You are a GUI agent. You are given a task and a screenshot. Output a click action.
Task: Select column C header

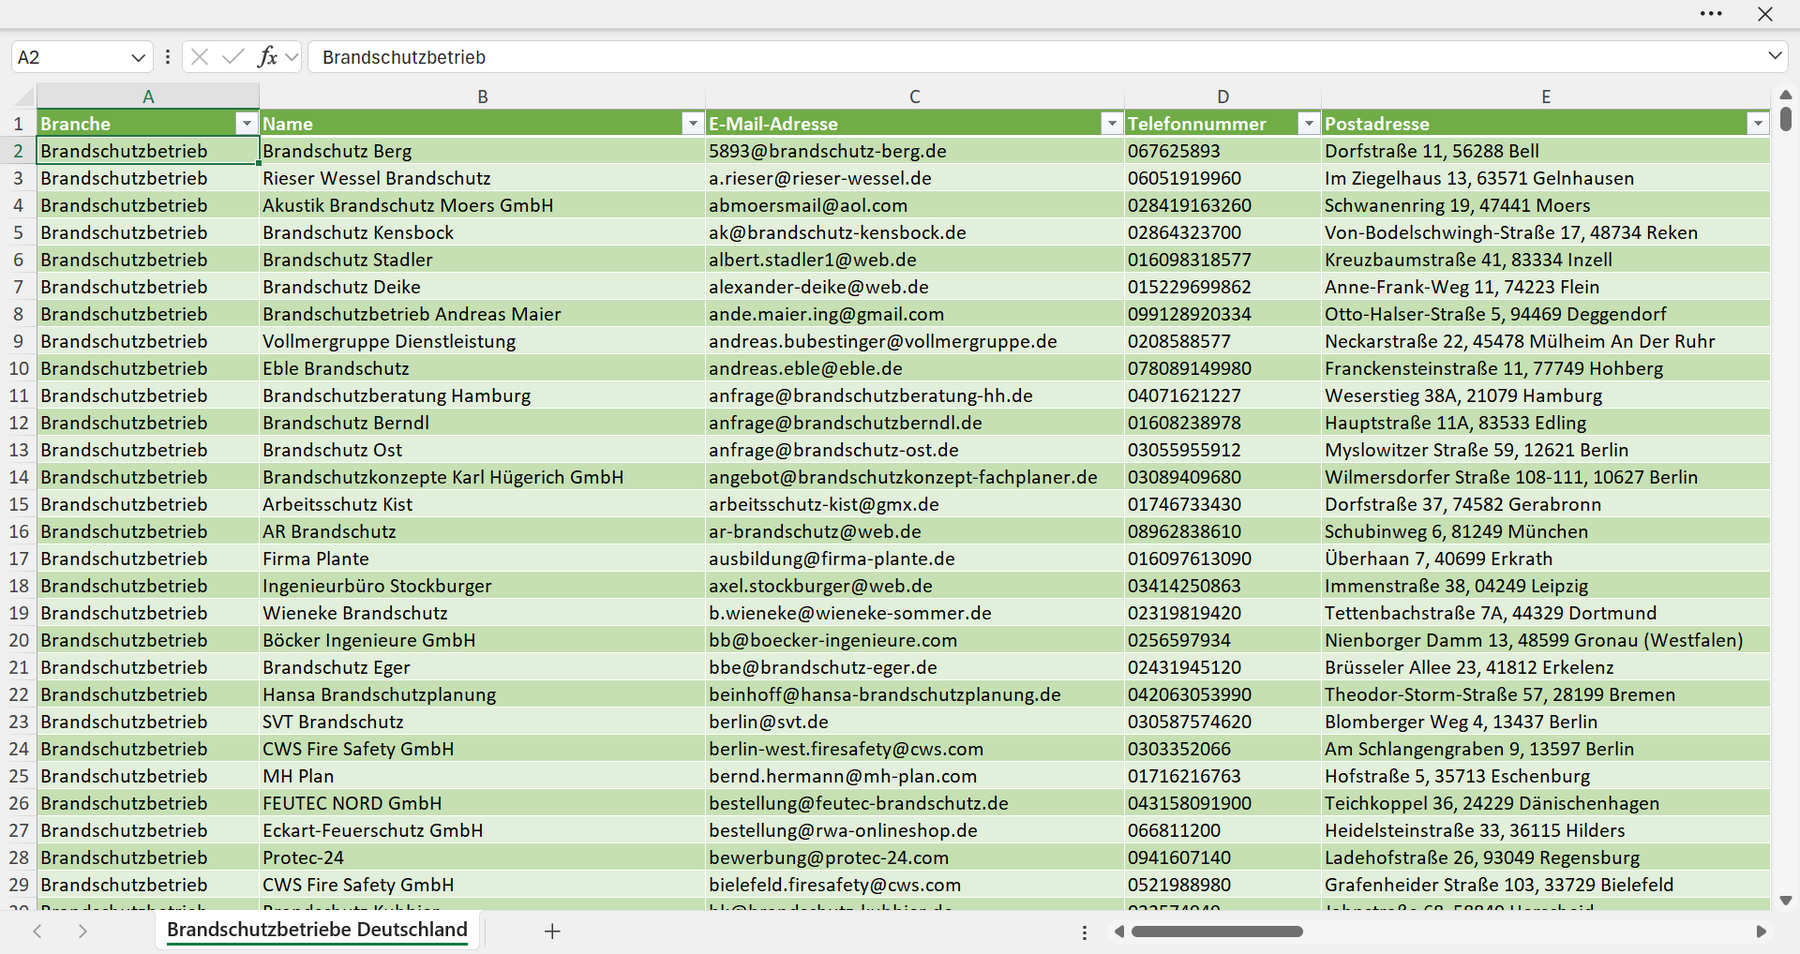coord(914,97)
